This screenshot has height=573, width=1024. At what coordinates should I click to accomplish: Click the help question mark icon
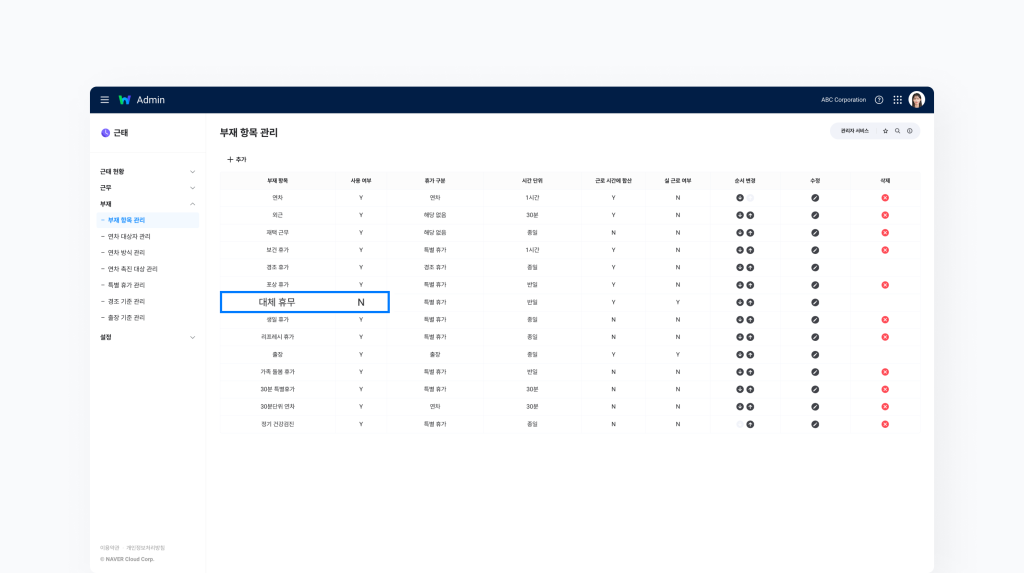879,100
